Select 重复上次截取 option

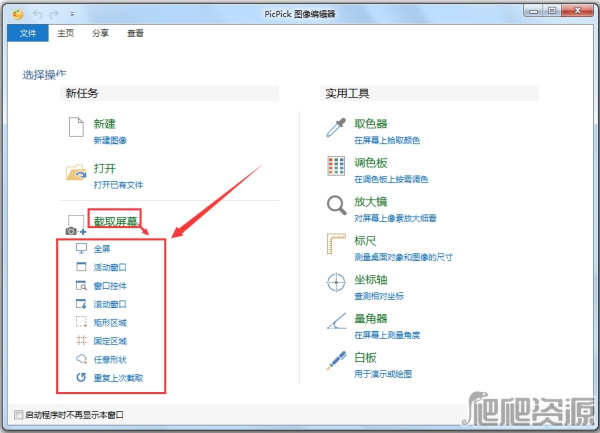click(x=118, y=378)
